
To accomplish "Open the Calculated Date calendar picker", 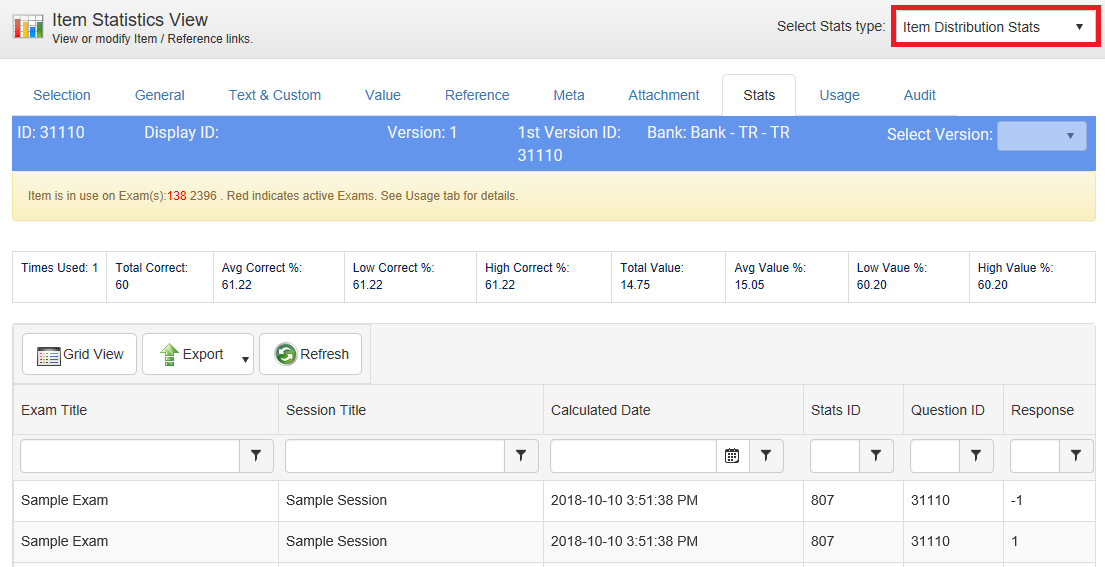I will coord(732,456).
